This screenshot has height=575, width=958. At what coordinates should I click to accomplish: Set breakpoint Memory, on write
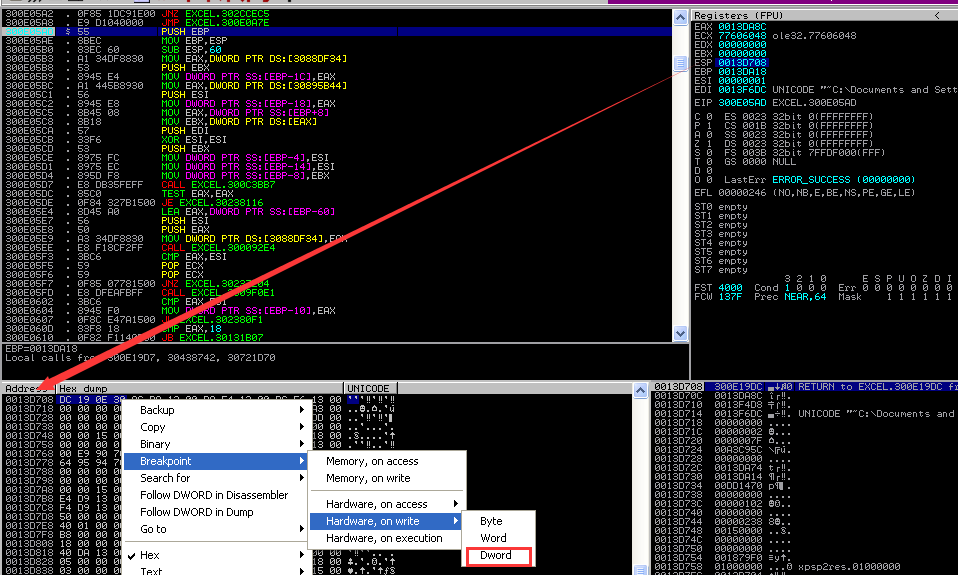(368, 478)
